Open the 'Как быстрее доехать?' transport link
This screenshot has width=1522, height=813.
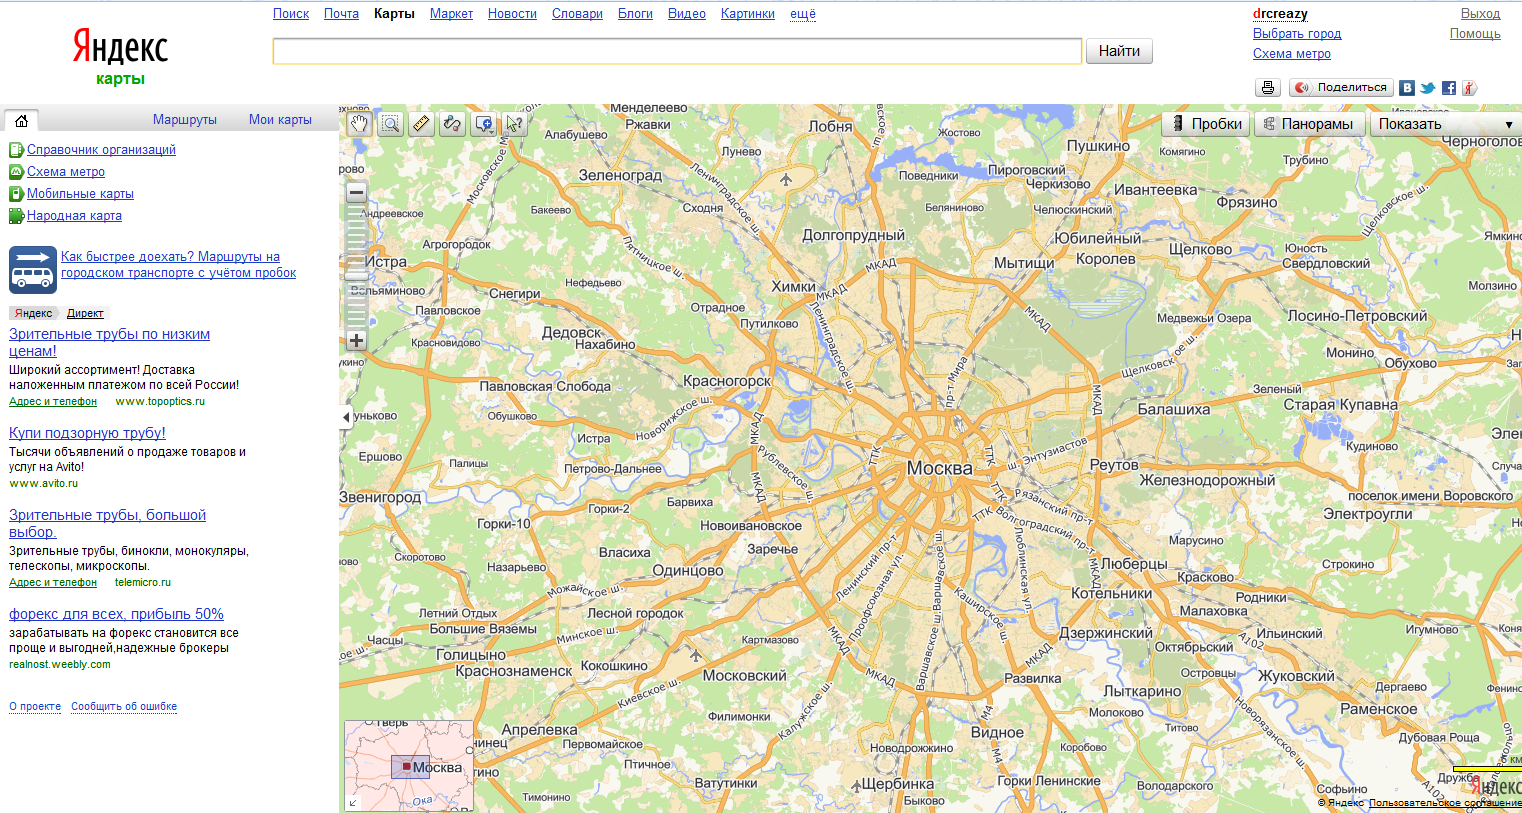[178, 265]
